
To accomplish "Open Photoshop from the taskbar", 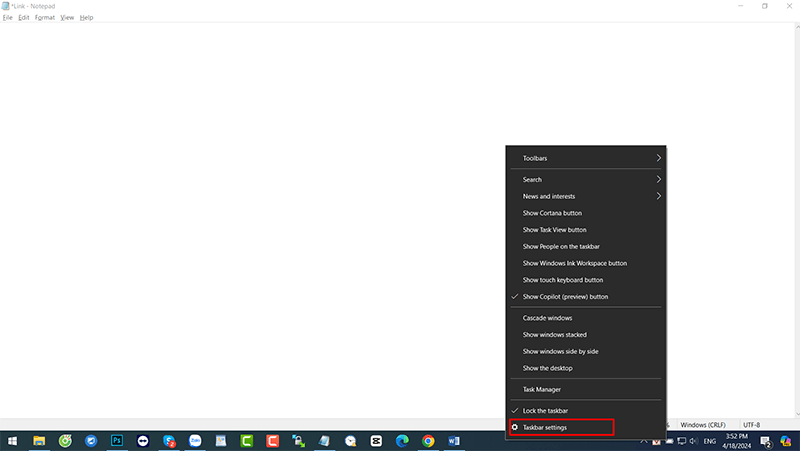I will pos(117,441).
